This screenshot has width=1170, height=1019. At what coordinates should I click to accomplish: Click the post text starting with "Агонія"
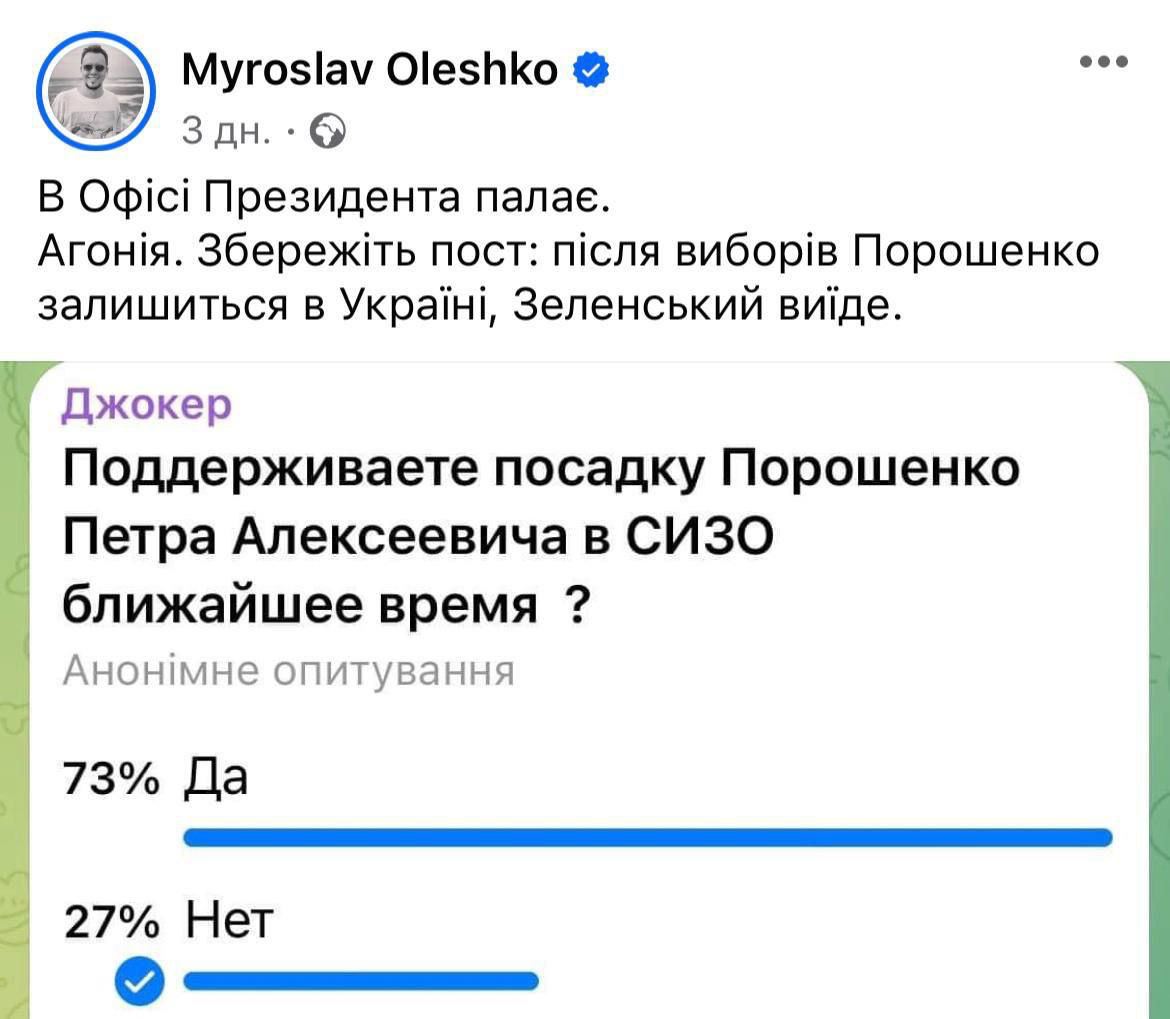coord(568,277)
